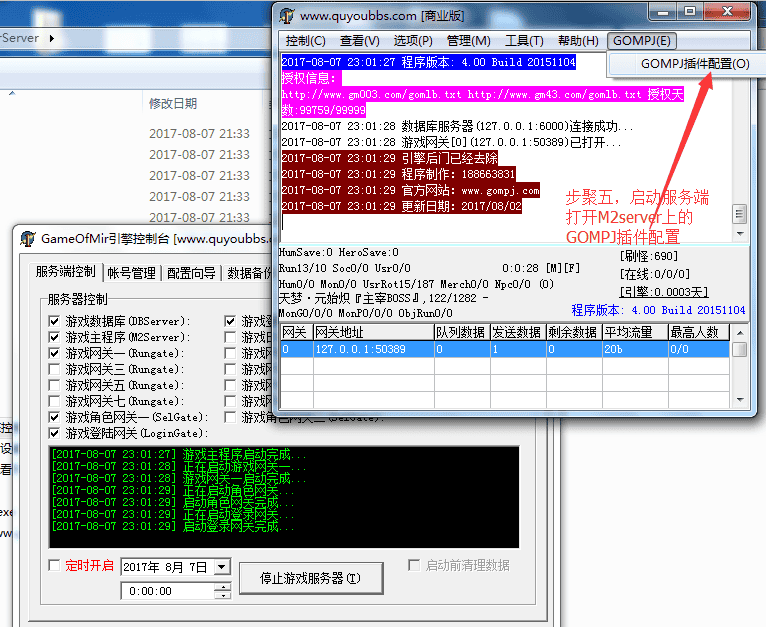This screenshot has height=627, width=766.
Task: Decrease time with the stepper down arrow
Action: 223,596
